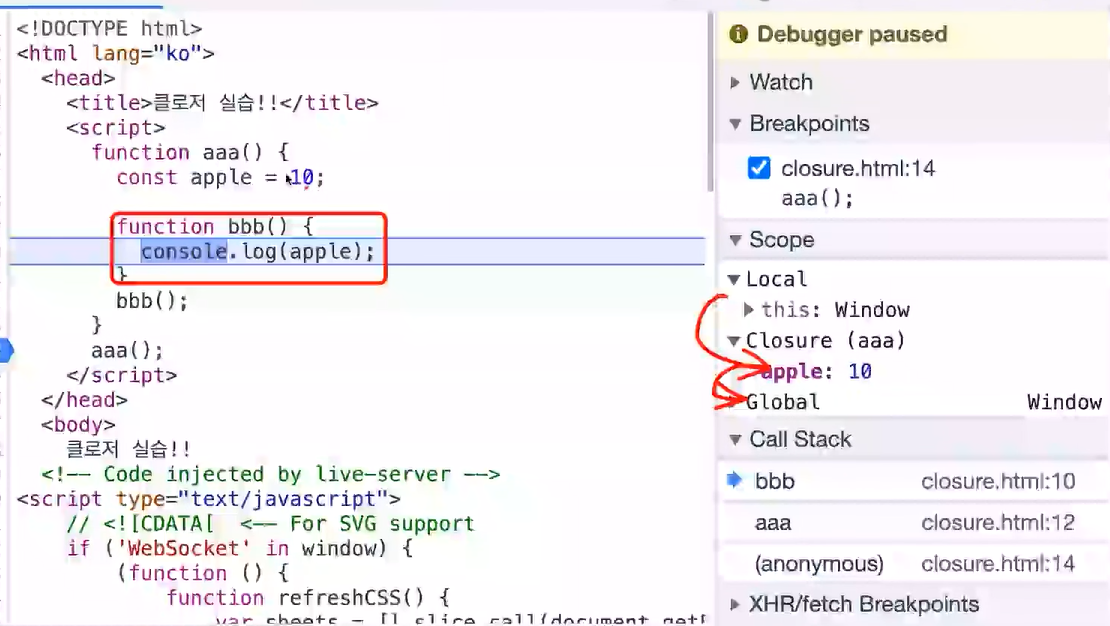
Task: Click the closure.html:14 breakpoint label
Action: (858, 169)
